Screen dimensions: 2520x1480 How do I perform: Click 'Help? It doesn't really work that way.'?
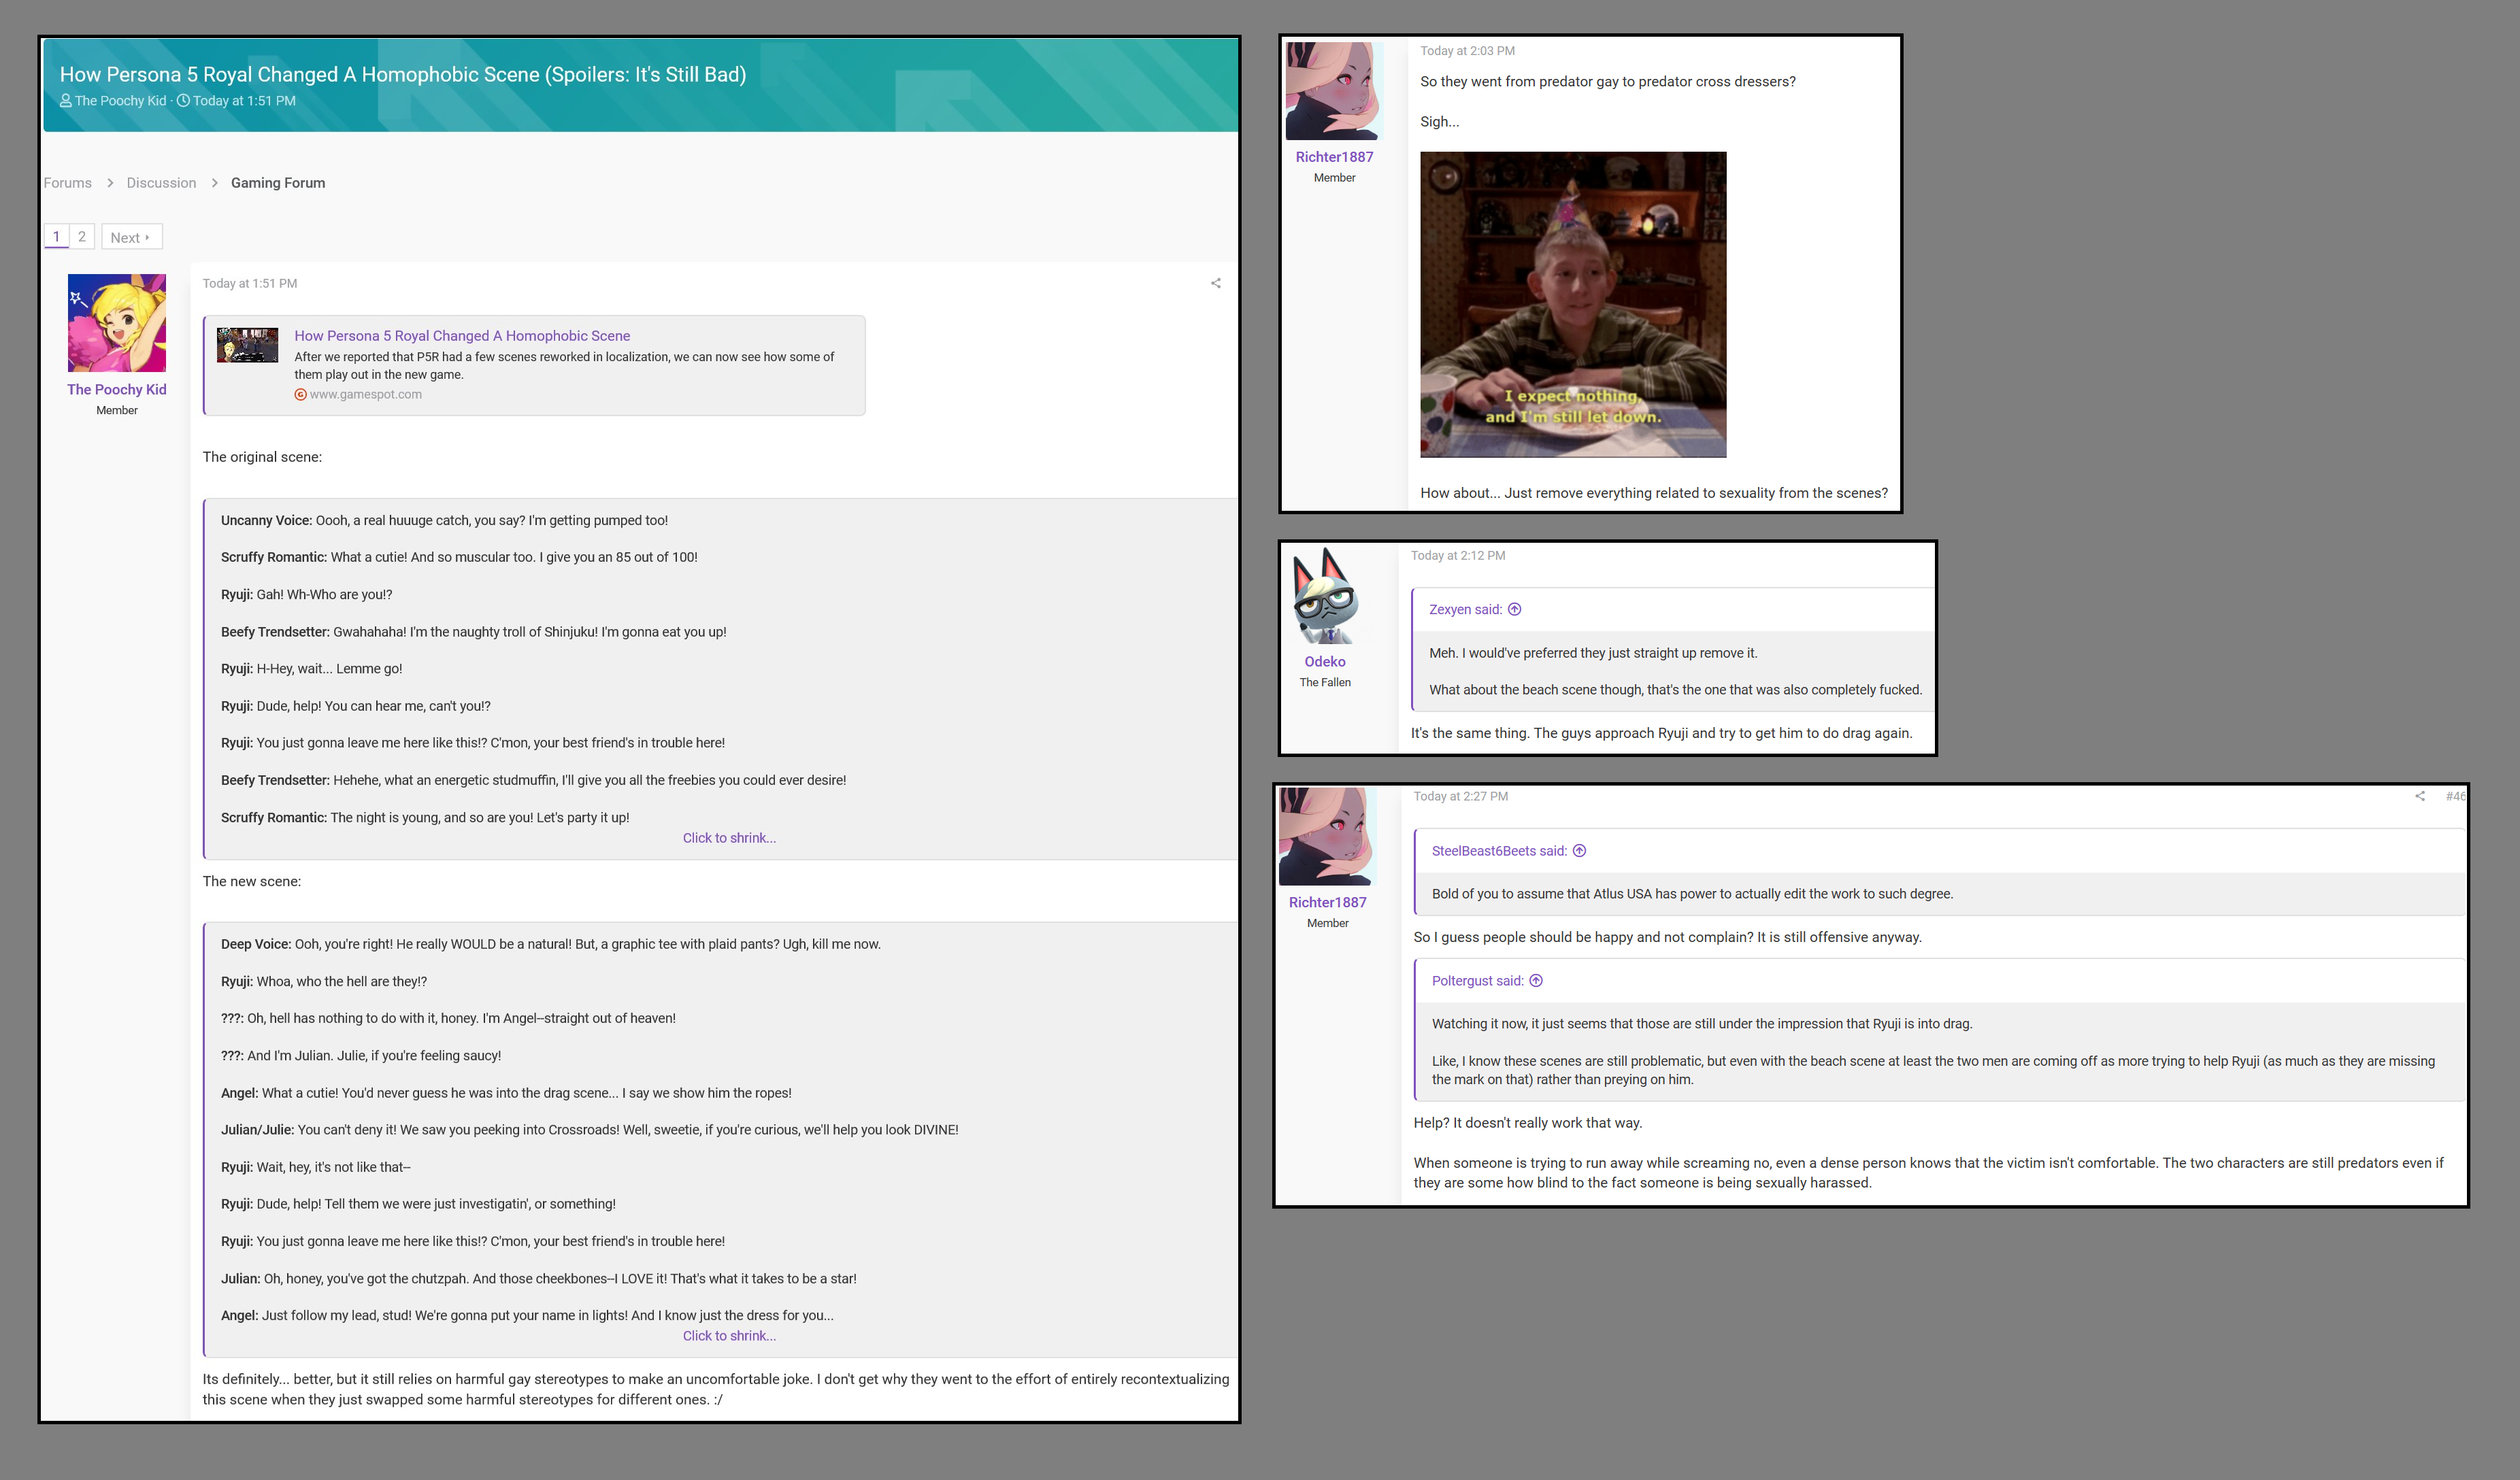(1527, 1123)
